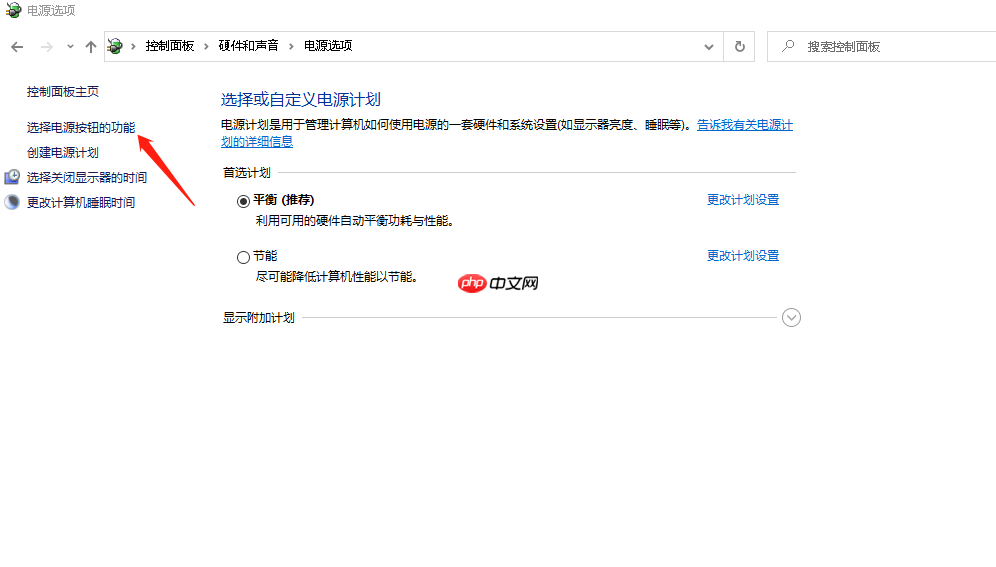Open 创建电源计划 link
The image size is (996, 567).
tap(63, 152)
